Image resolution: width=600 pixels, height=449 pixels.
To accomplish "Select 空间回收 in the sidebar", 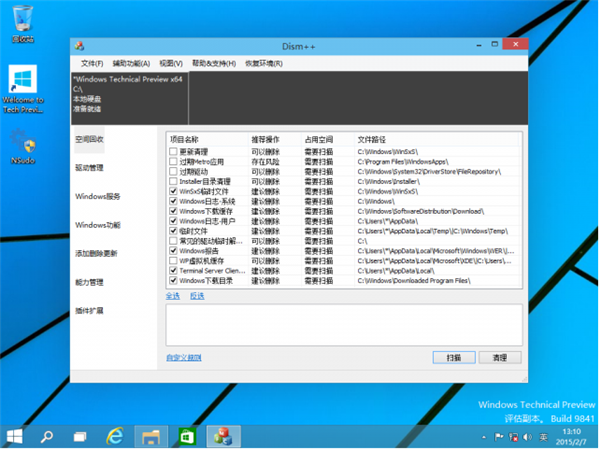I will click(x=89, y=139).
